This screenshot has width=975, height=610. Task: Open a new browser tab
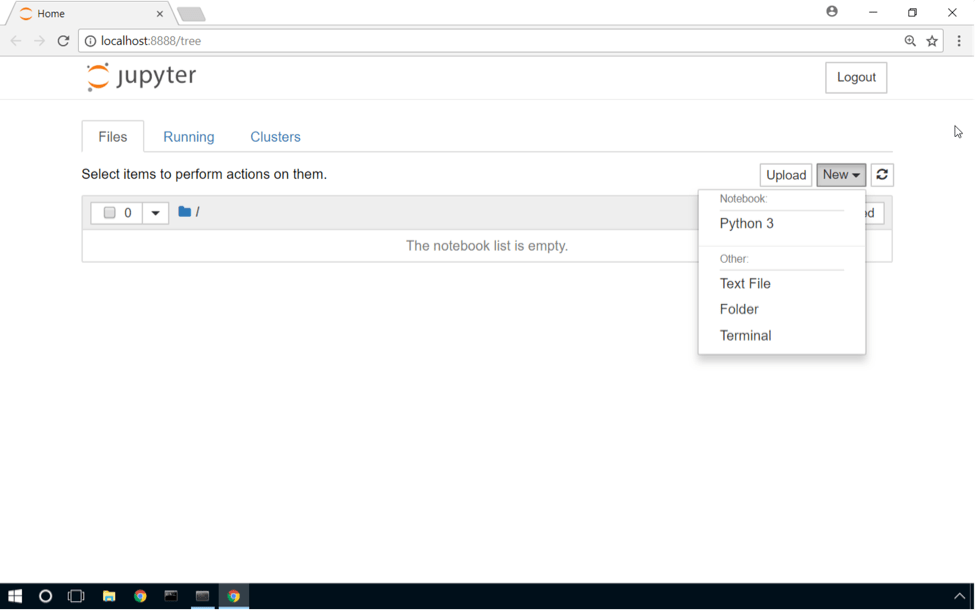[191, 14]
